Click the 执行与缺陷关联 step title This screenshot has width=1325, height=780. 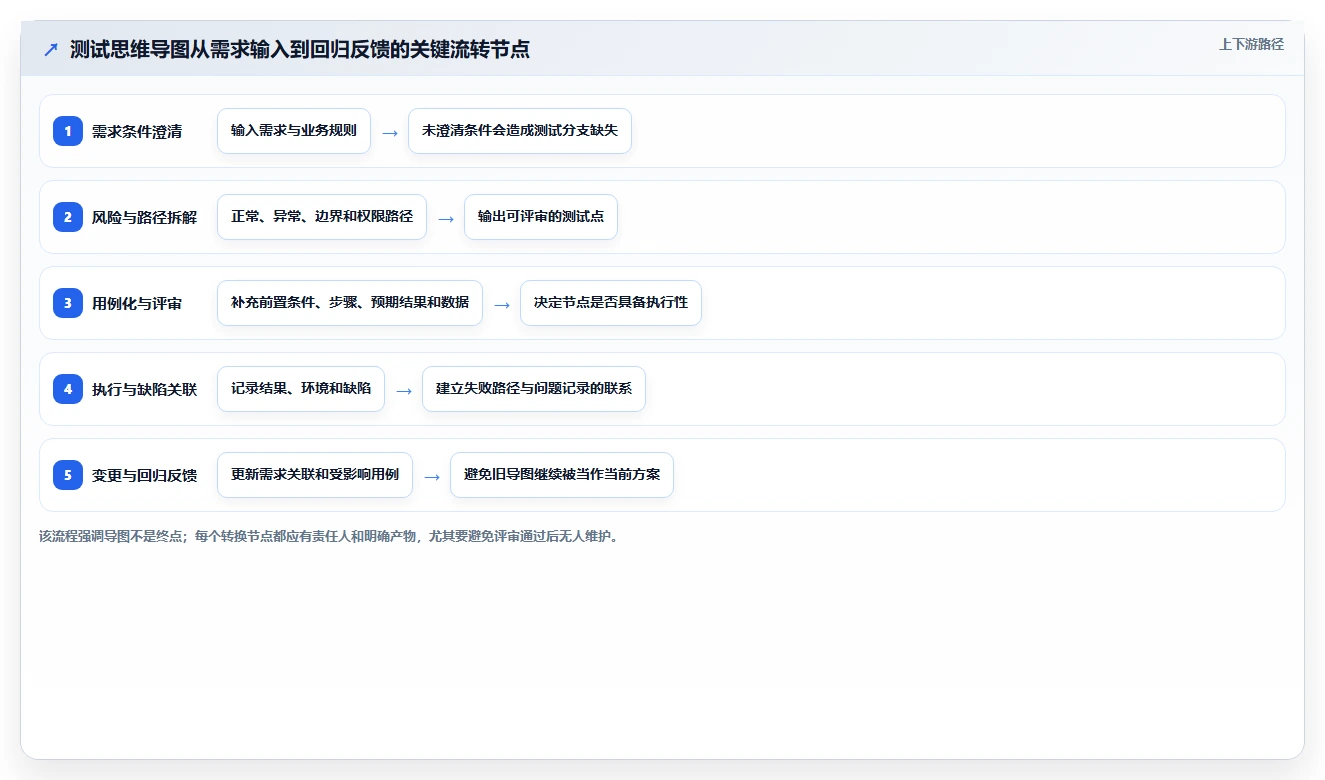(x=145, y=389)
